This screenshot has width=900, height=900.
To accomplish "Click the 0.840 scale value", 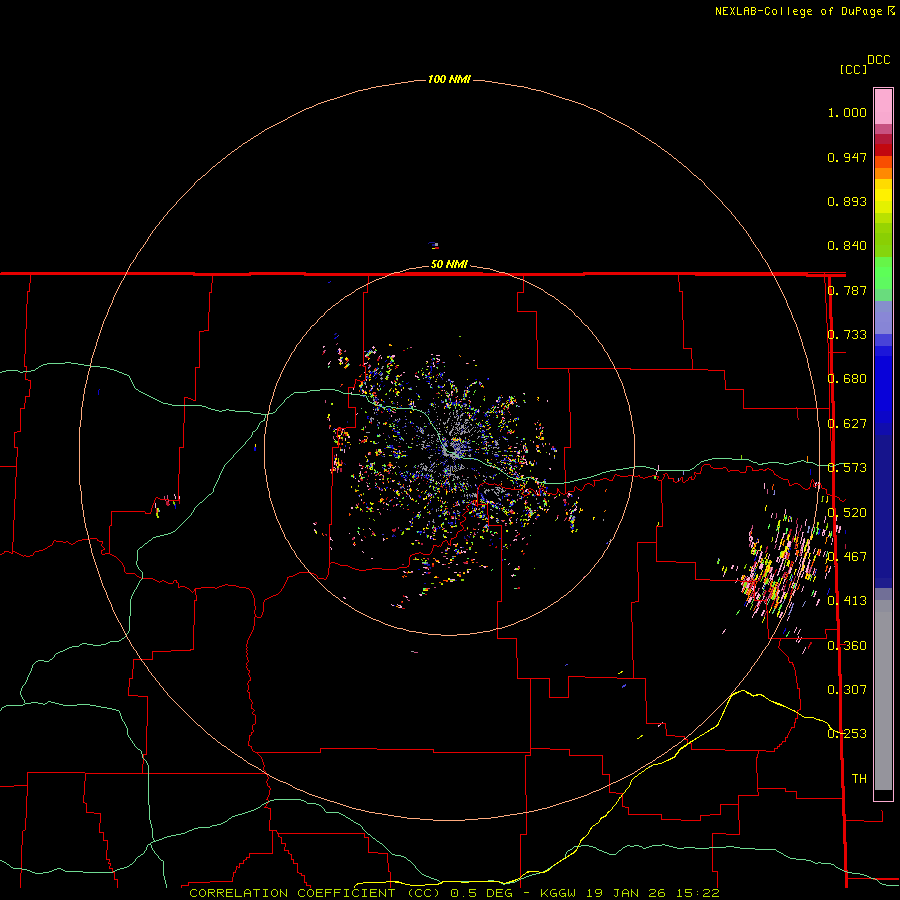I will tap(847, 246).
